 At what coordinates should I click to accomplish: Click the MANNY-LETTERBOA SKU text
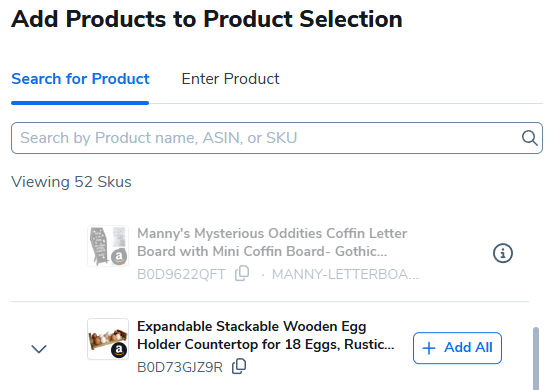coord(345,274)
